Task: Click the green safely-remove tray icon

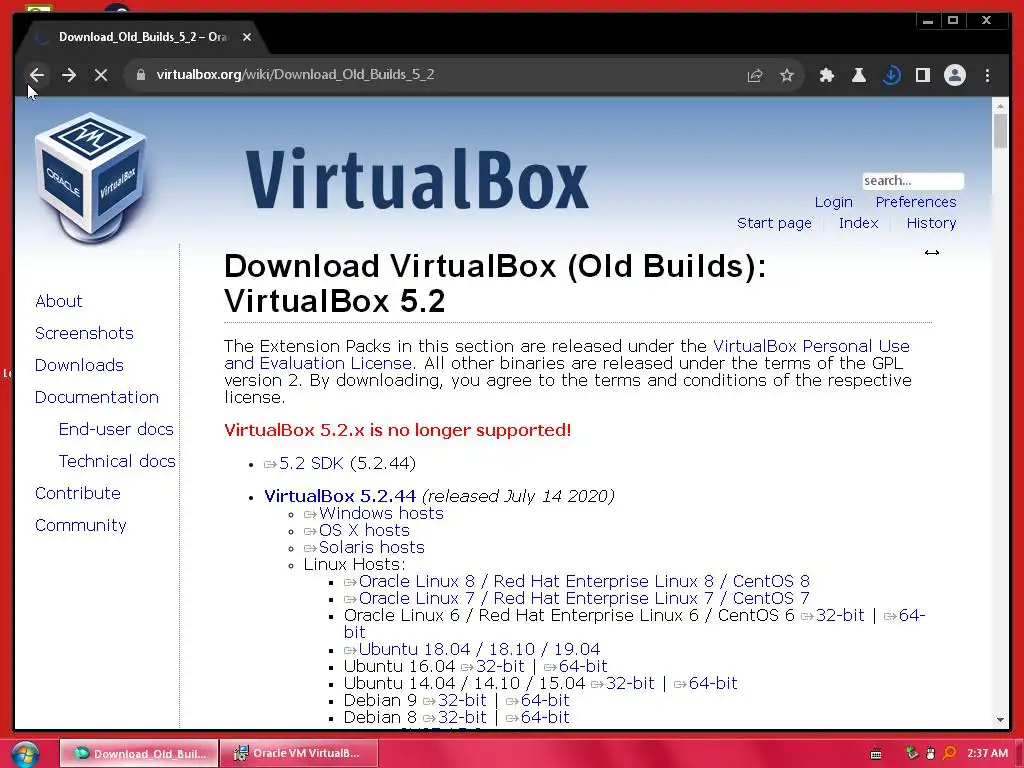Action: click(912, 753)
